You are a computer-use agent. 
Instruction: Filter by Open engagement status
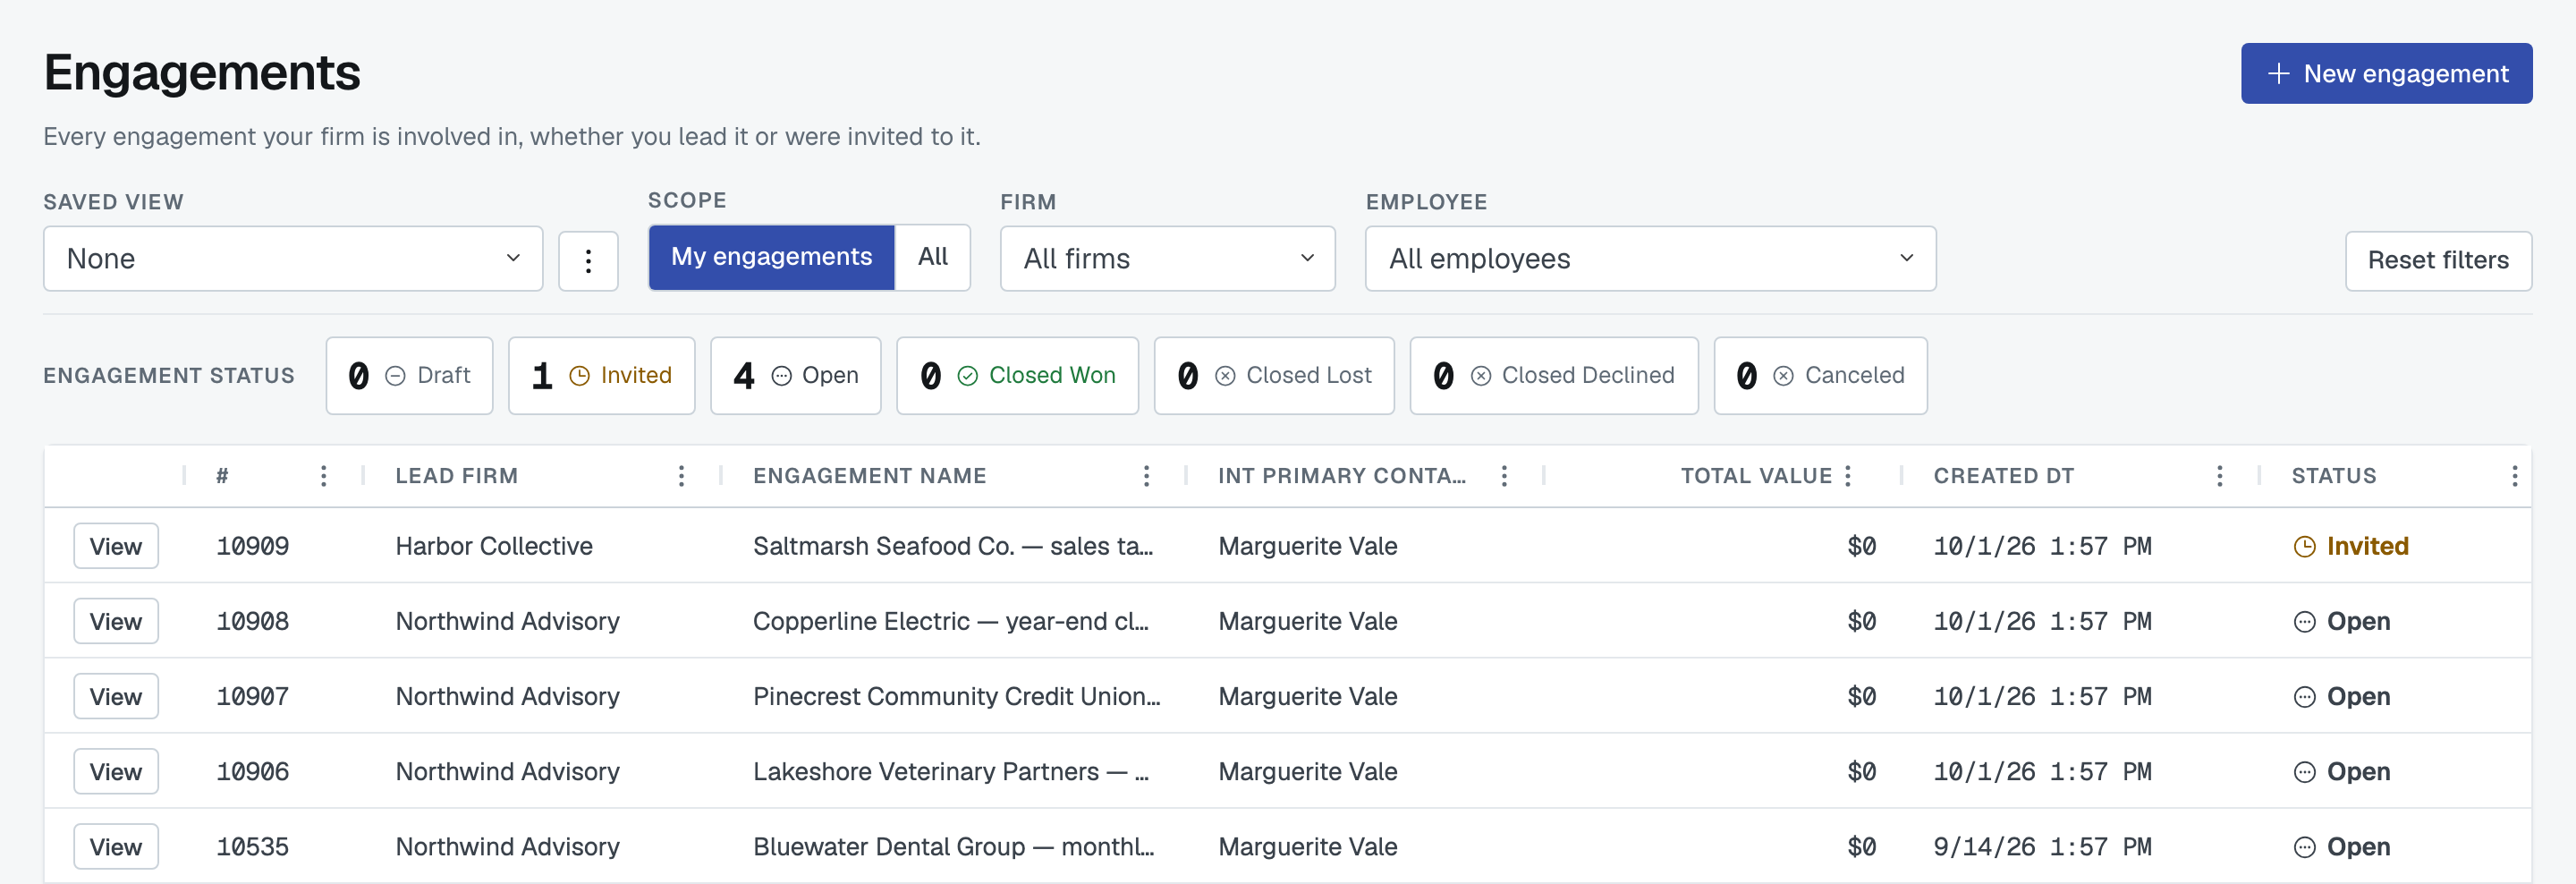[795, 376]
